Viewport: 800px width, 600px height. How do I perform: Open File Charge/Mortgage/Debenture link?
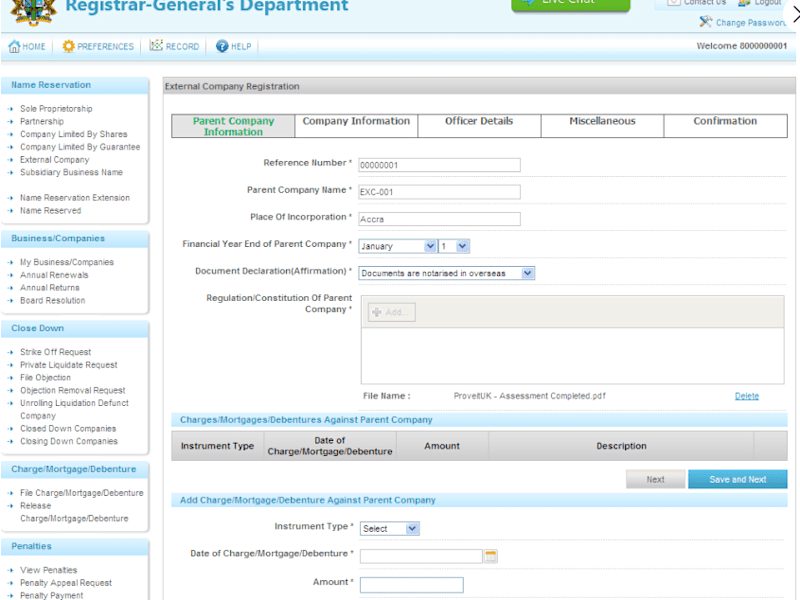pos(82,493)
